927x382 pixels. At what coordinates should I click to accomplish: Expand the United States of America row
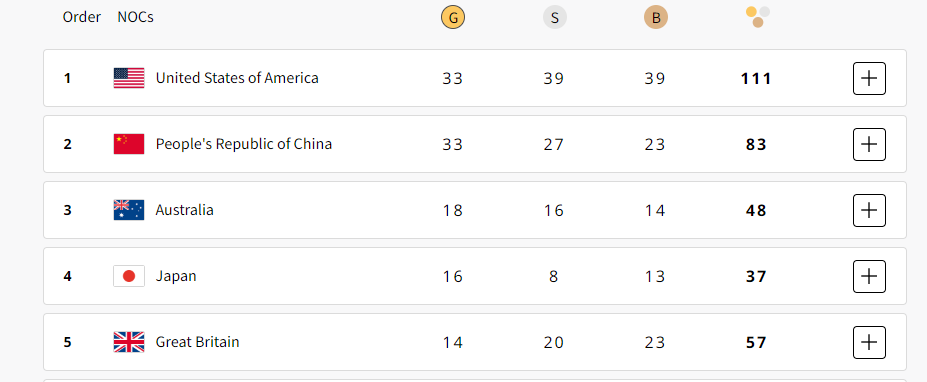tap(869, 78)
